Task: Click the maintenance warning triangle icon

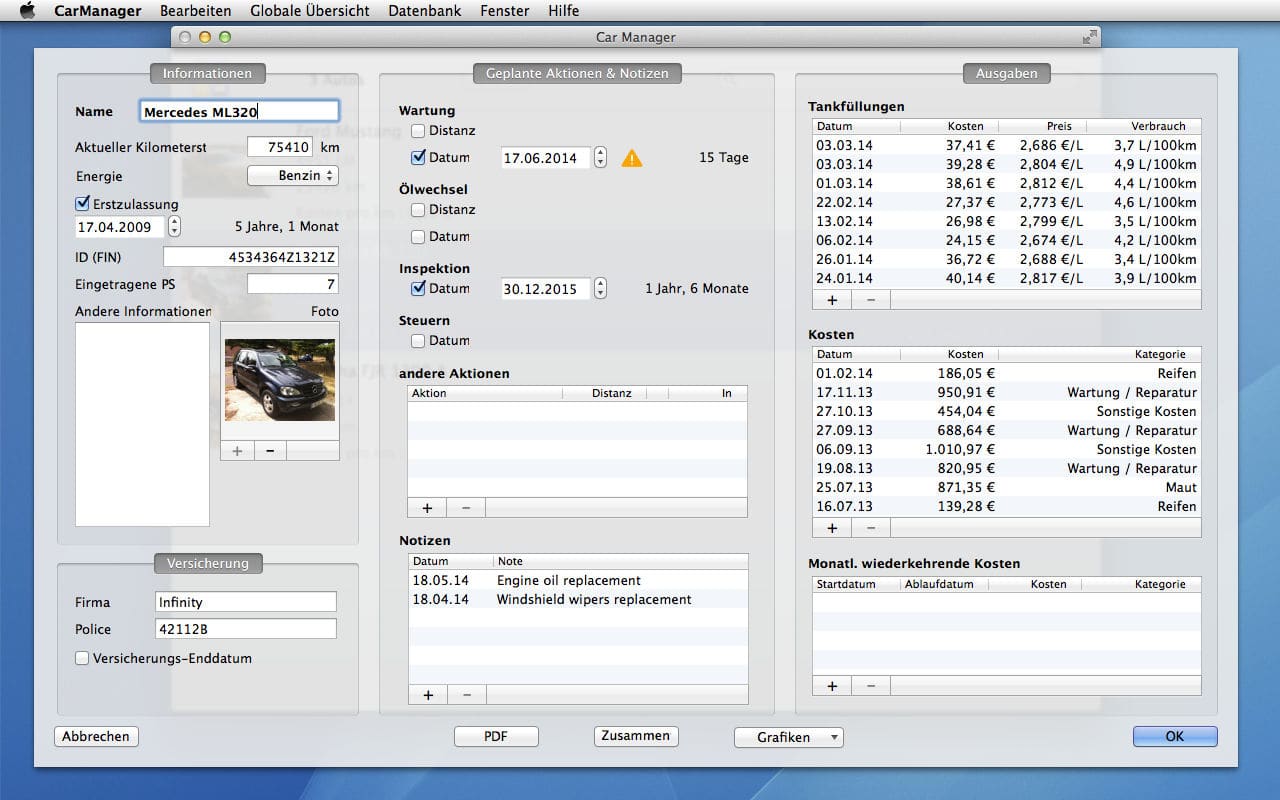Action: tap(632, 158)
